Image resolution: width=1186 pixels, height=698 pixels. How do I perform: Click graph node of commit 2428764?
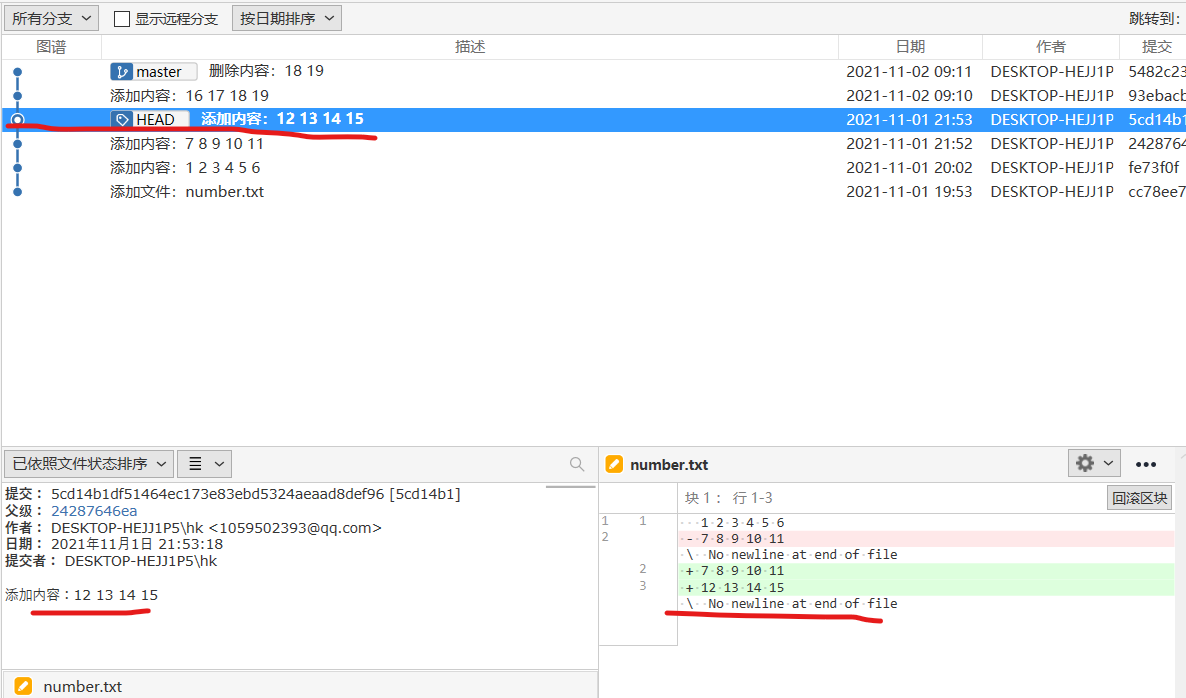pos(17,144)
